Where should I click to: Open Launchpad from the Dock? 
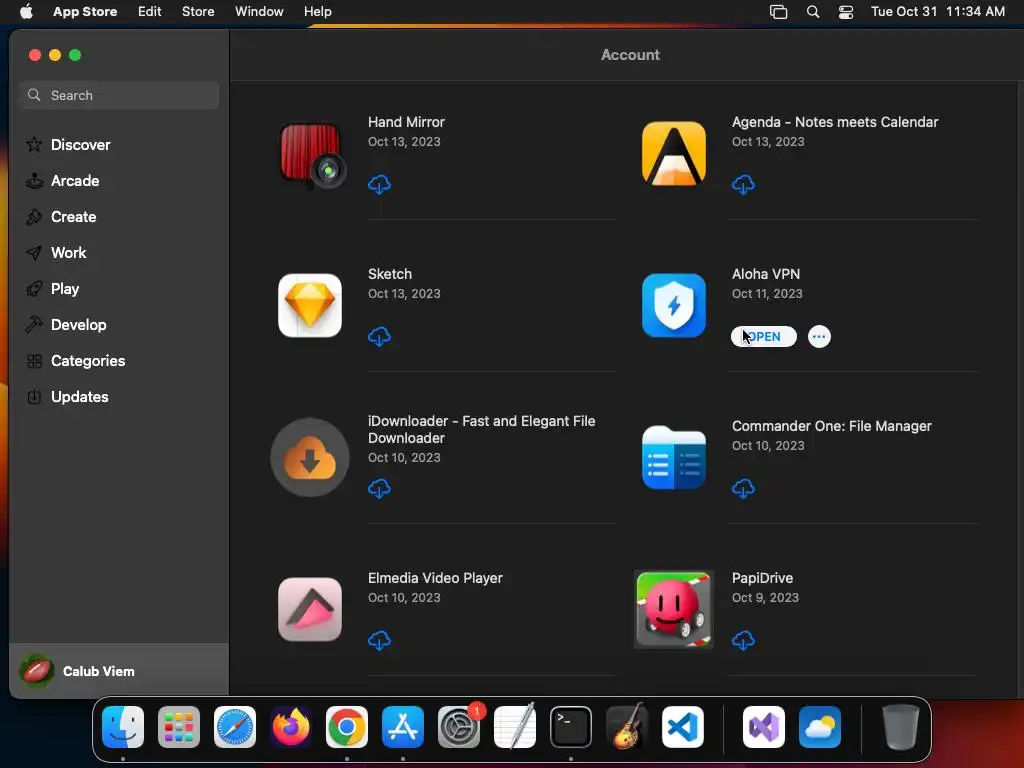pyautogui.click(x=179, y=726)
